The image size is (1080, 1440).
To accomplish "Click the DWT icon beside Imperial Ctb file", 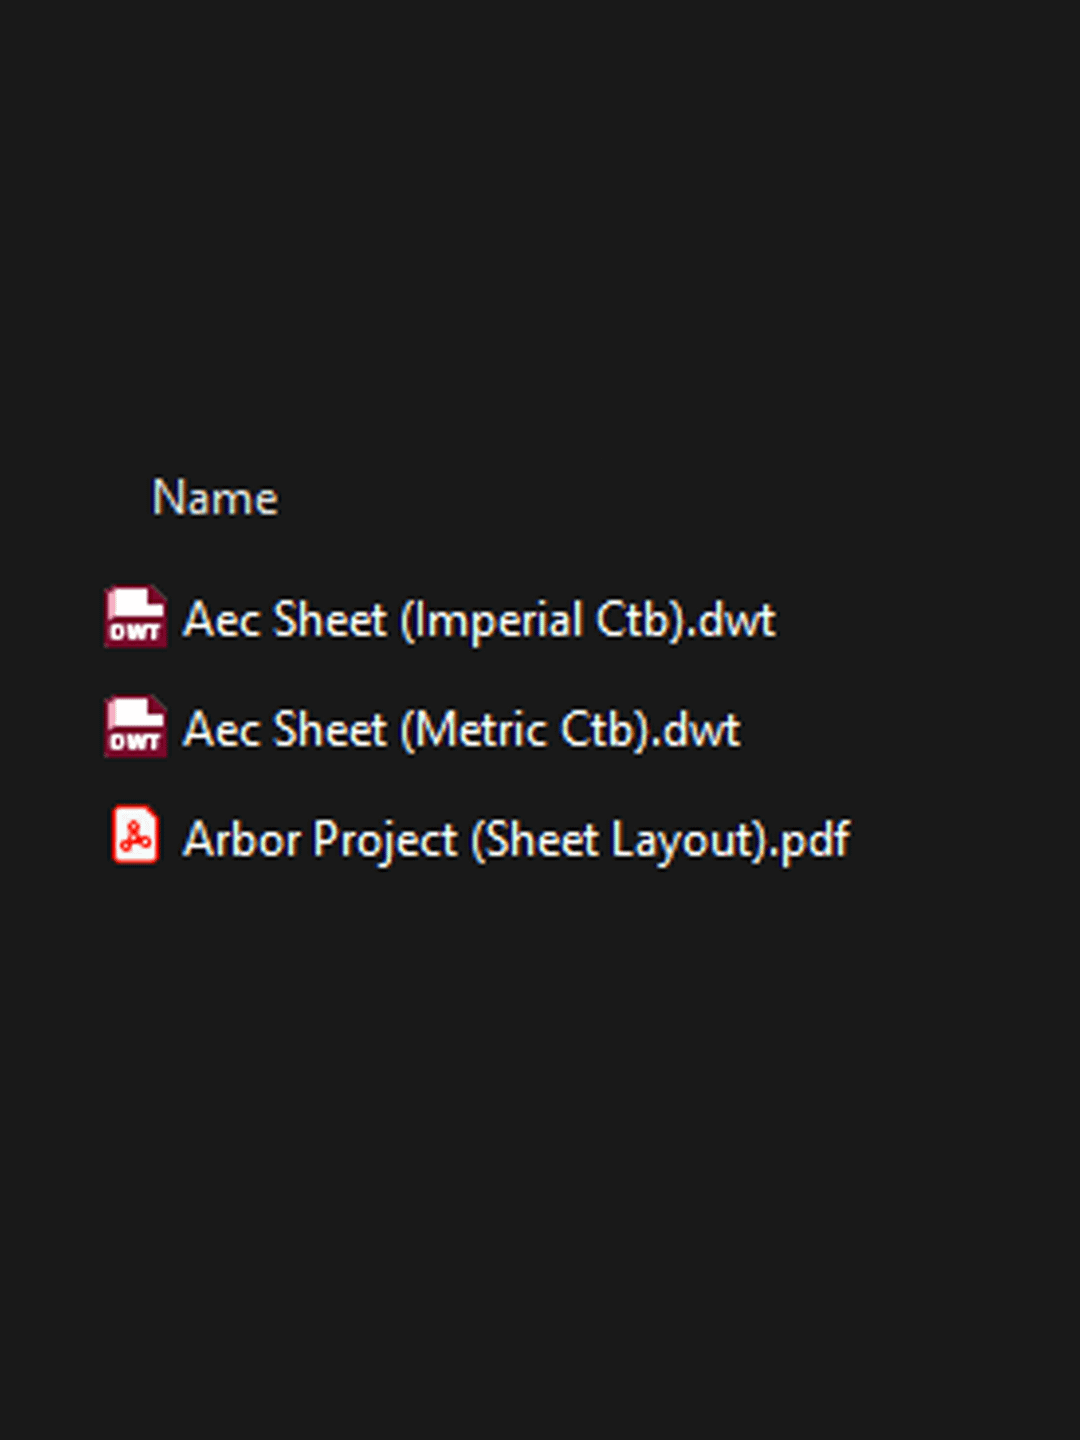I will (x=135, y=618).
